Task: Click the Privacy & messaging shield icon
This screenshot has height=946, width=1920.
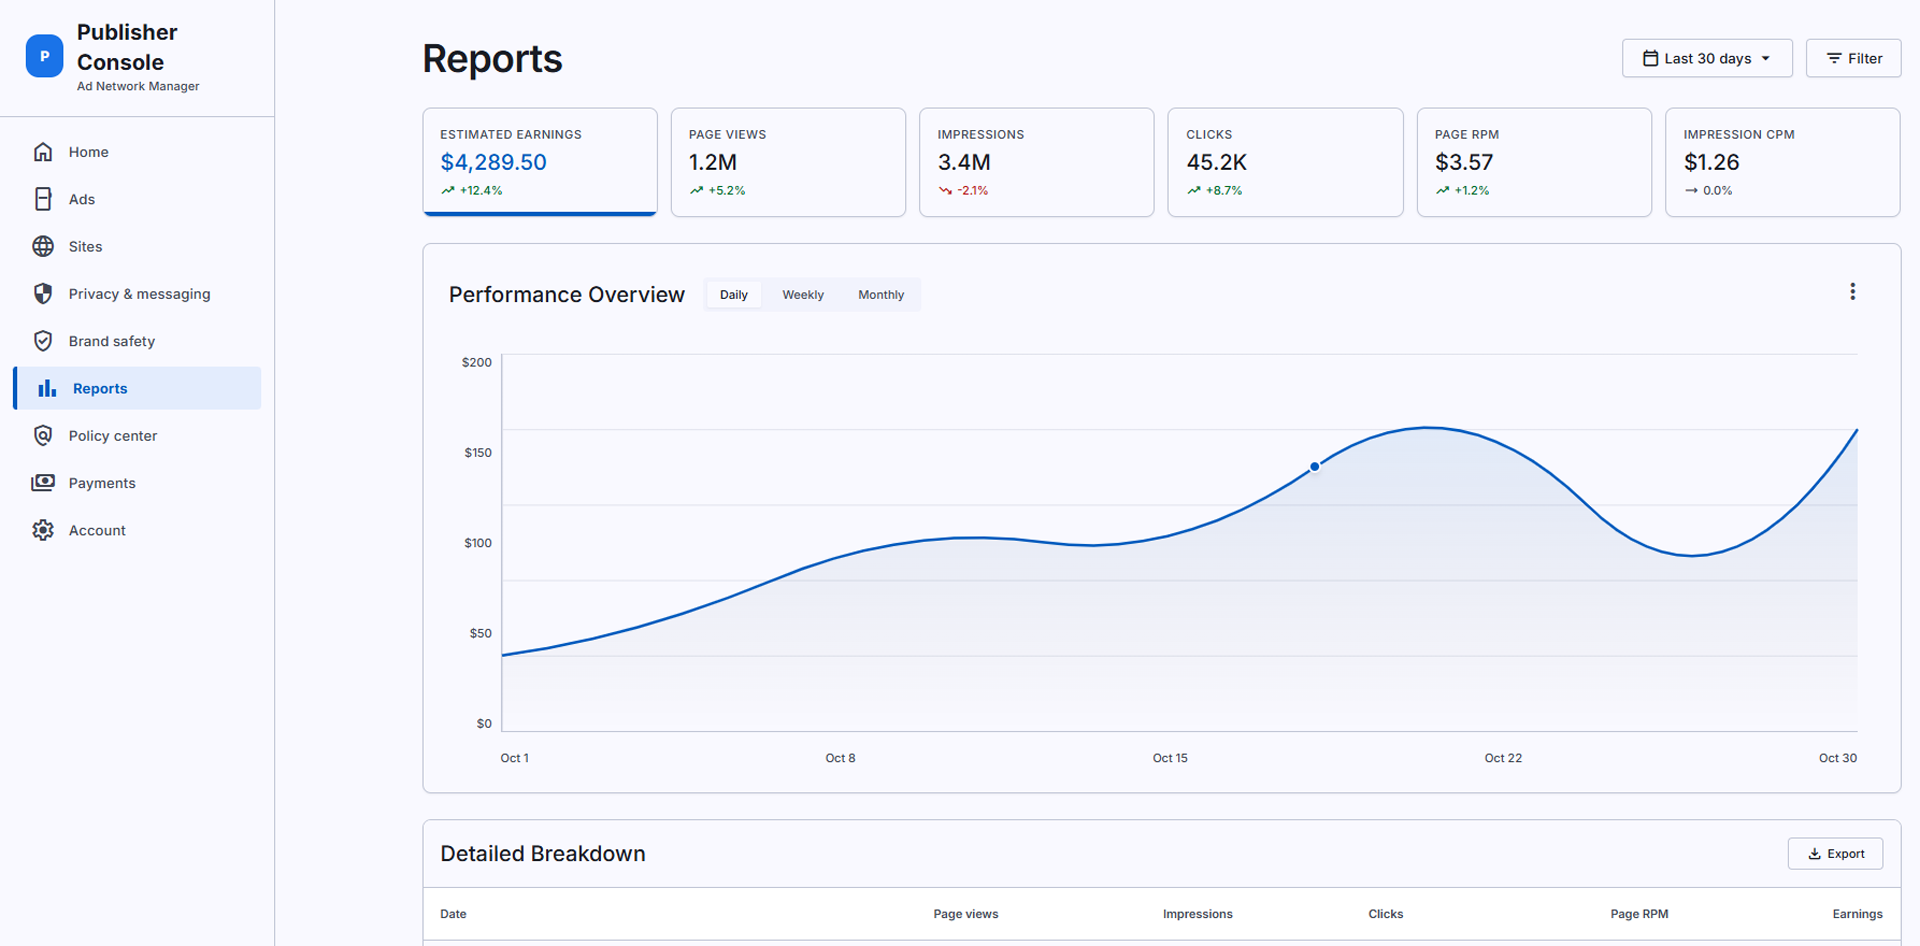Action: point(43,294)
